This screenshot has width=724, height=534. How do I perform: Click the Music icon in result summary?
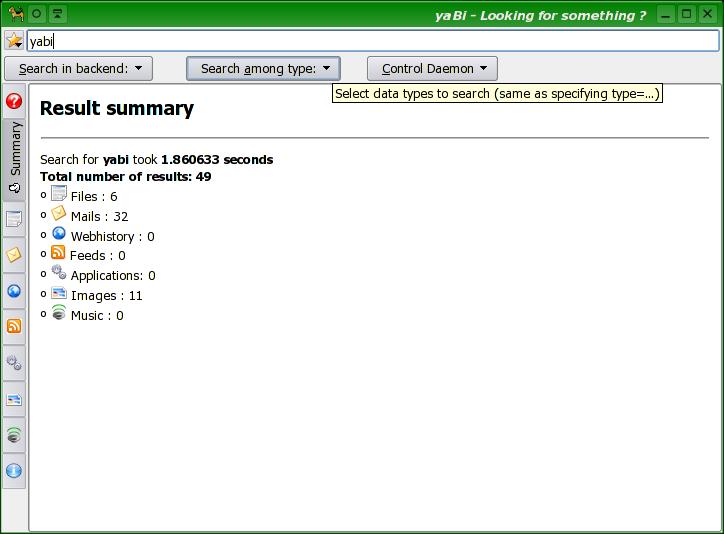(59, 312)
